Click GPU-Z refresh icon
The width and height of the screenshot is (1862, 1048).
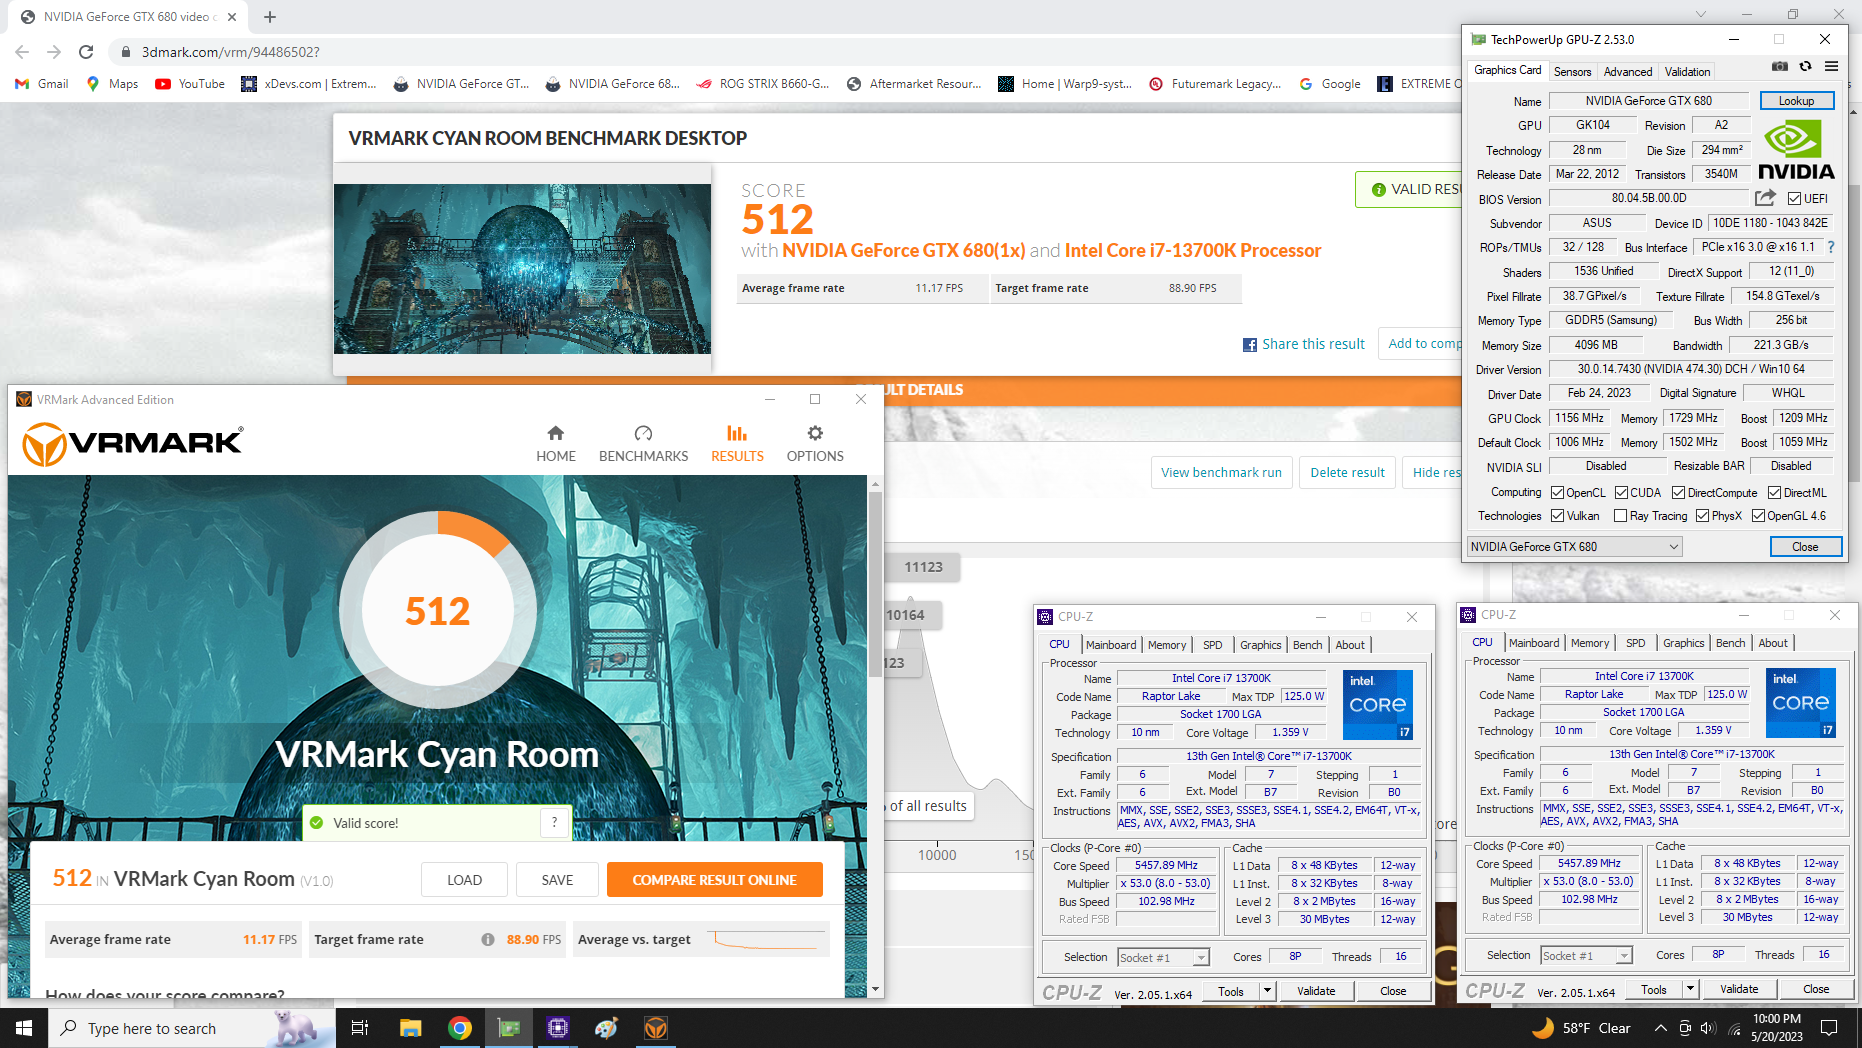pyautogui.click(x=1805, y=67)
